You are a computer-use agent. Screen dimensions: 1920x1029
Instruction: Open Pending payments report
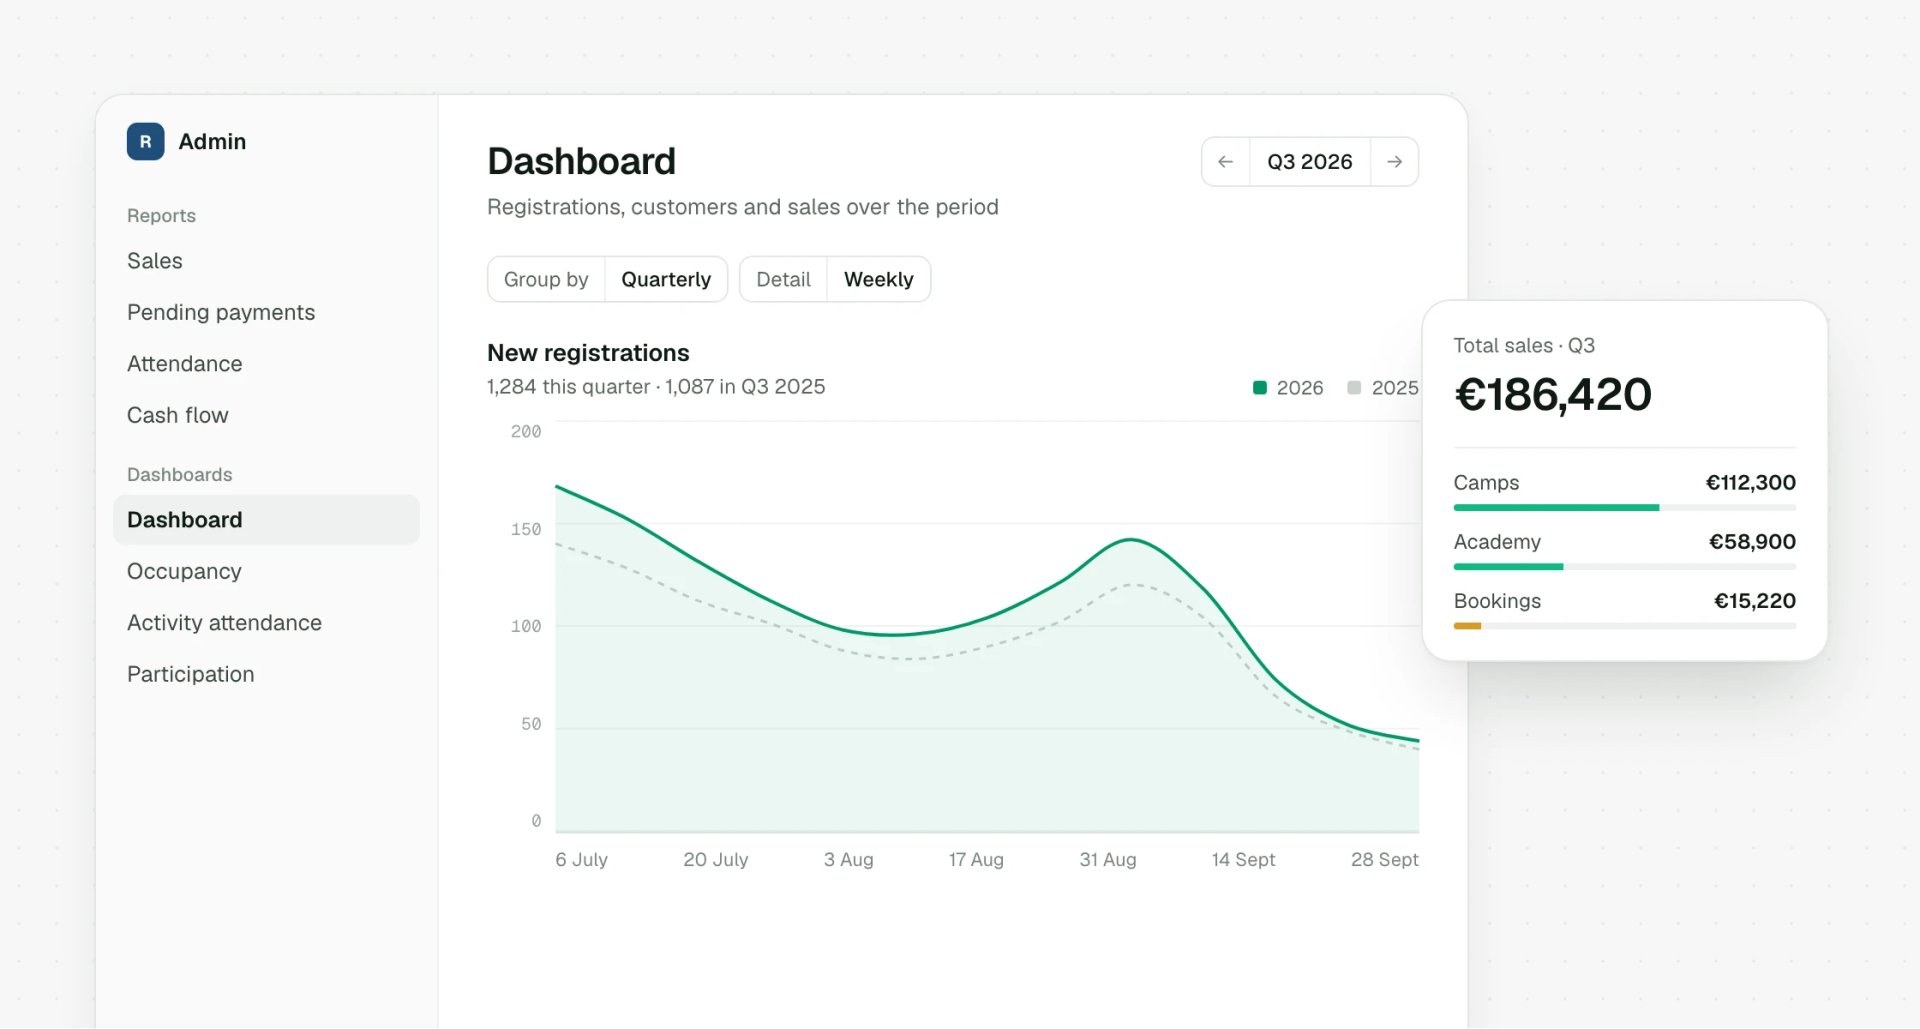pyautogui.click(x=221, y=313)
